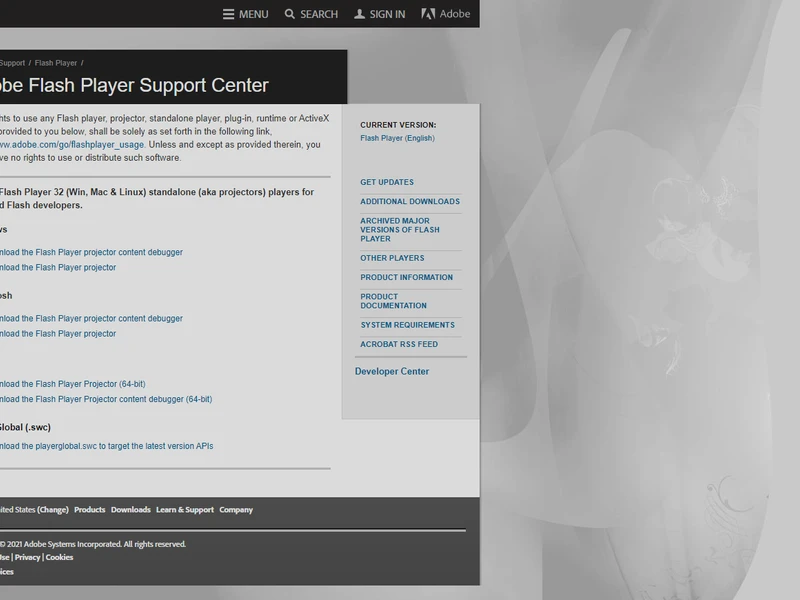Click the SIGN IN person icon
This screenshot has width=800, height=600.
tap(359, 14)
